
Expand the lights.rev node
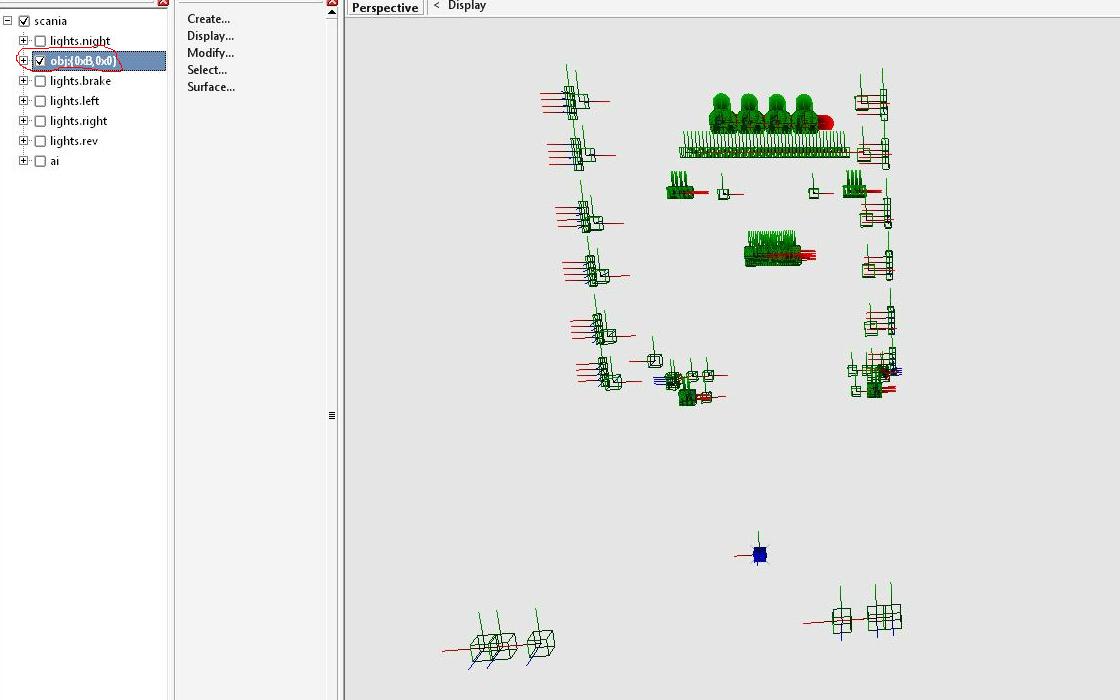24,141
